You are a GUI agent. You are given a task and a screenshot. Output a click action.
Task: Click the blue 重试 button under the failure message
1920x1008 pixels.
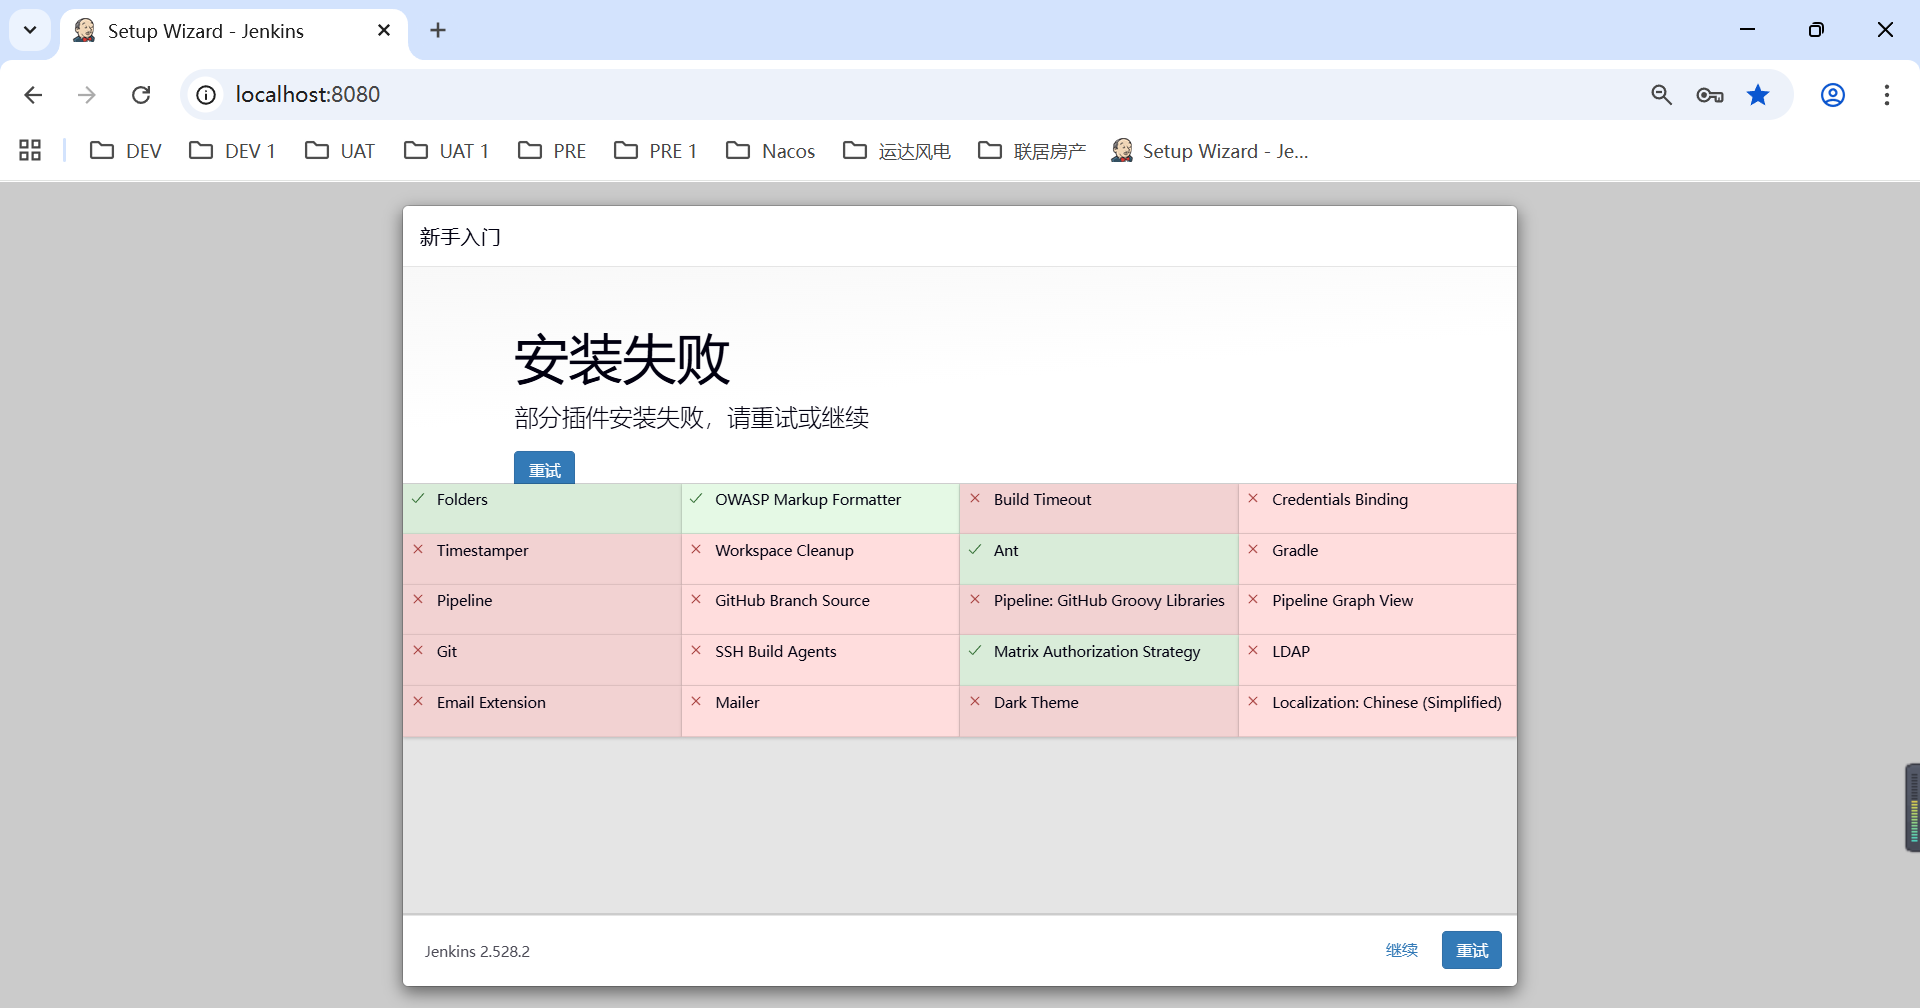(x=544, y=468)
